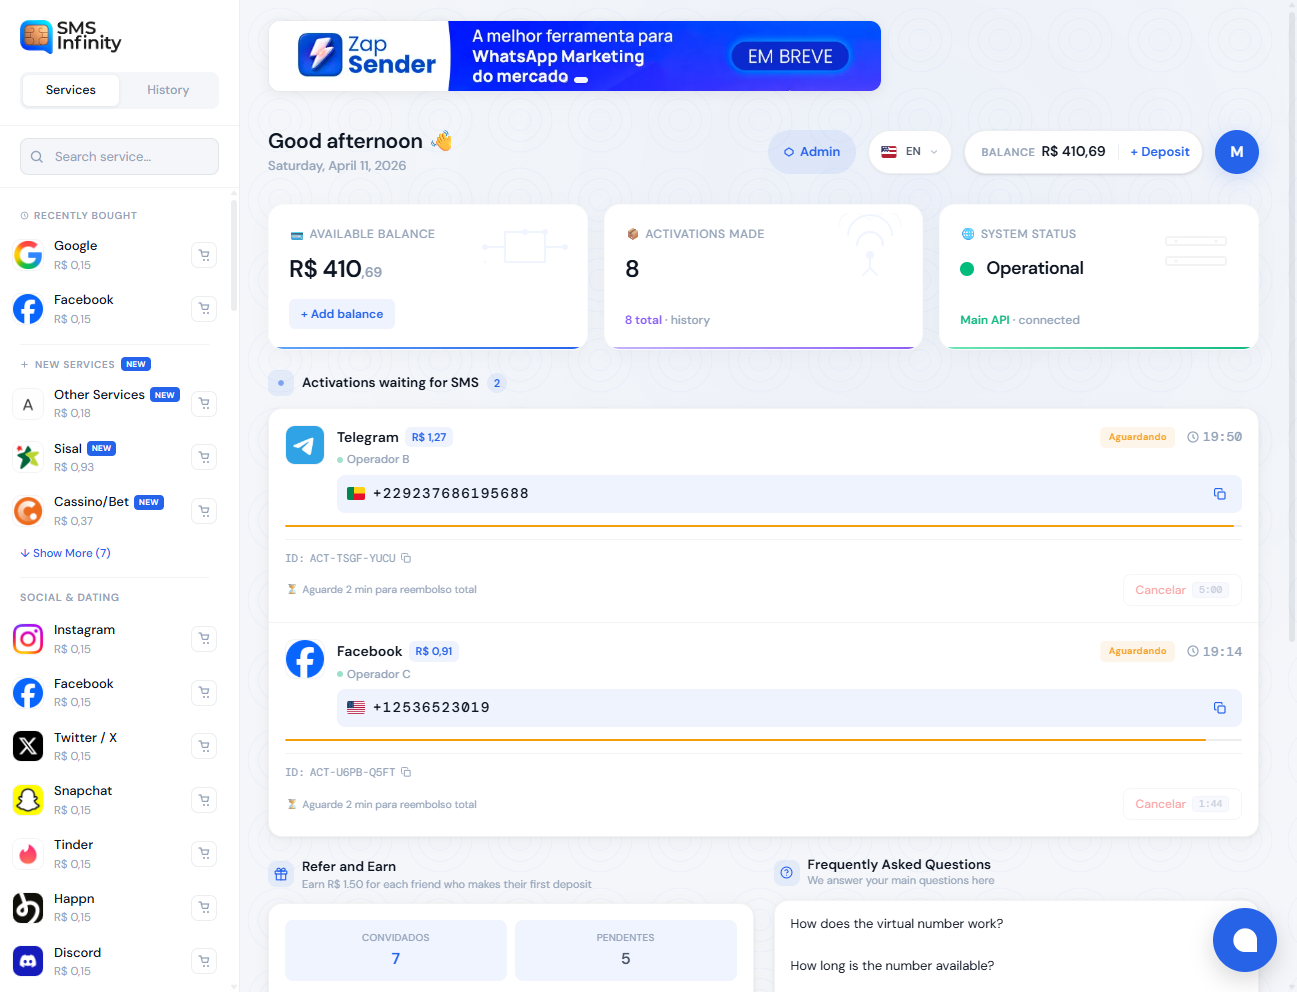The image size is (1297, 992).
Task: Click cart icon for Snapchat service
Action: pos(204,800)
